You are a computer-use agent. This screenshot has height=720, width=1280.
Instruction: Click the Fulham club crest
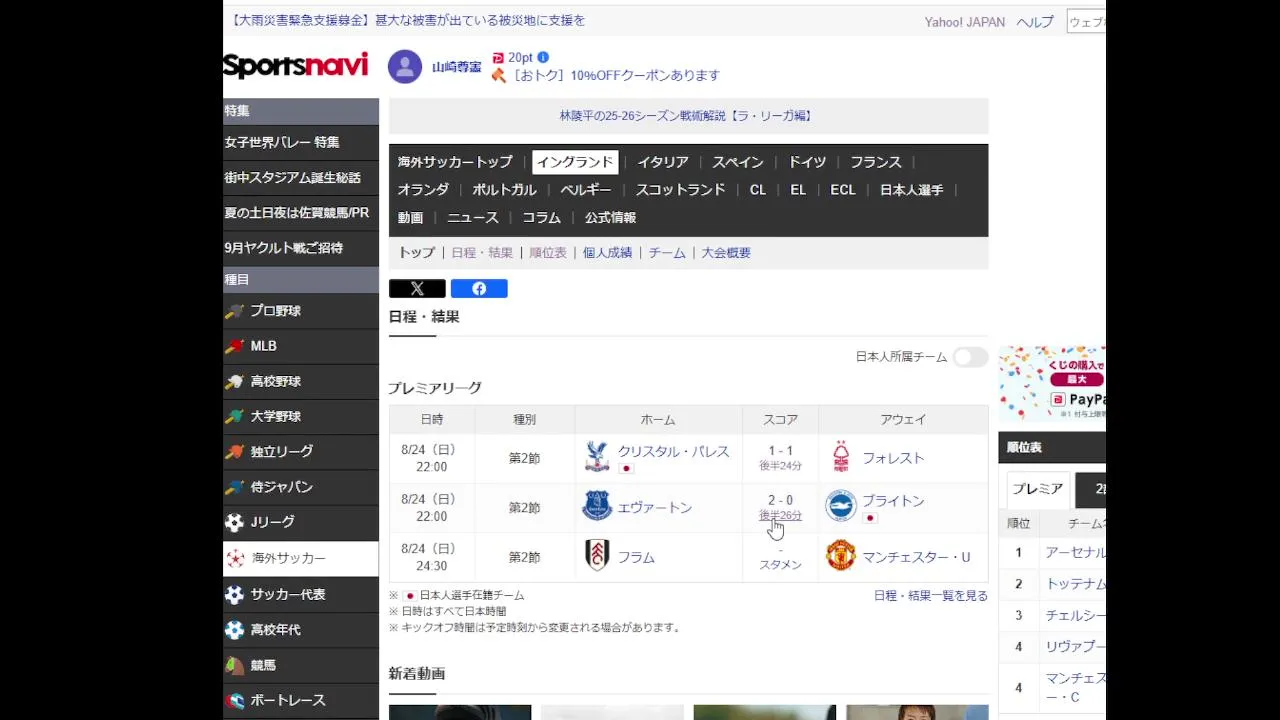pyautogui.click(x=597, y=555)
